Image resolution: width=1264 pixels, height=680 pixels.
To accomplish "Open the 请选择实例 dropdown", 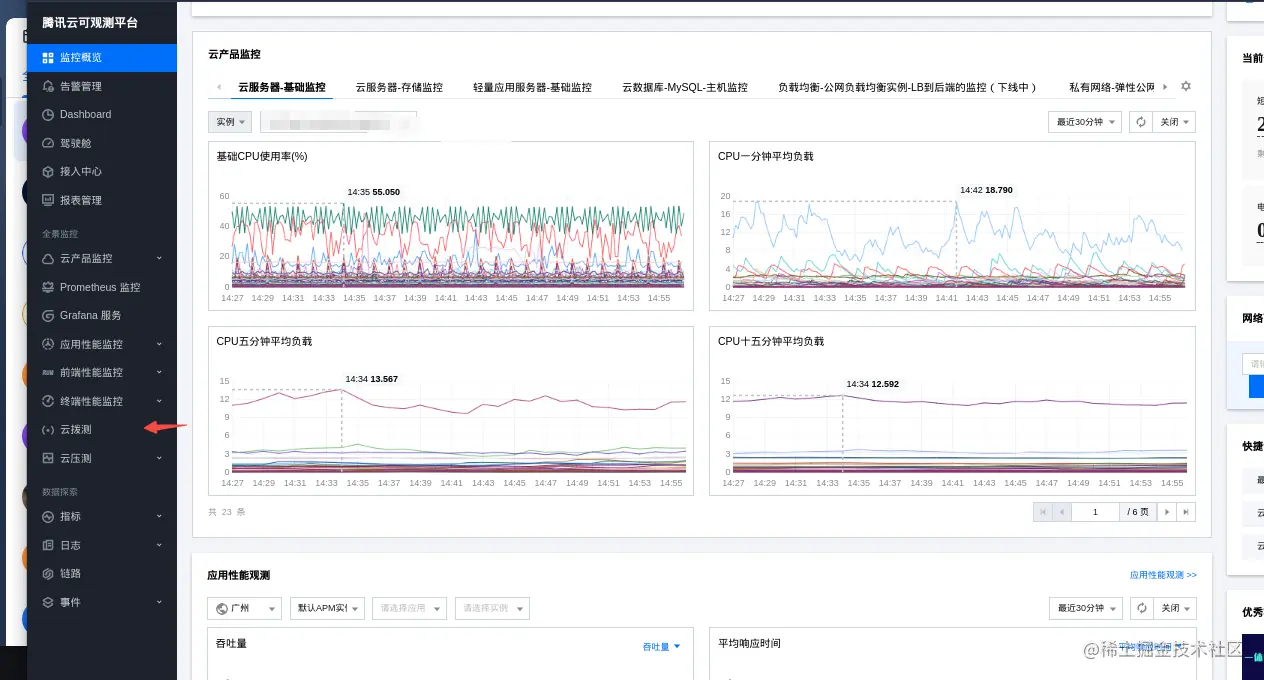I will point(492,608).
